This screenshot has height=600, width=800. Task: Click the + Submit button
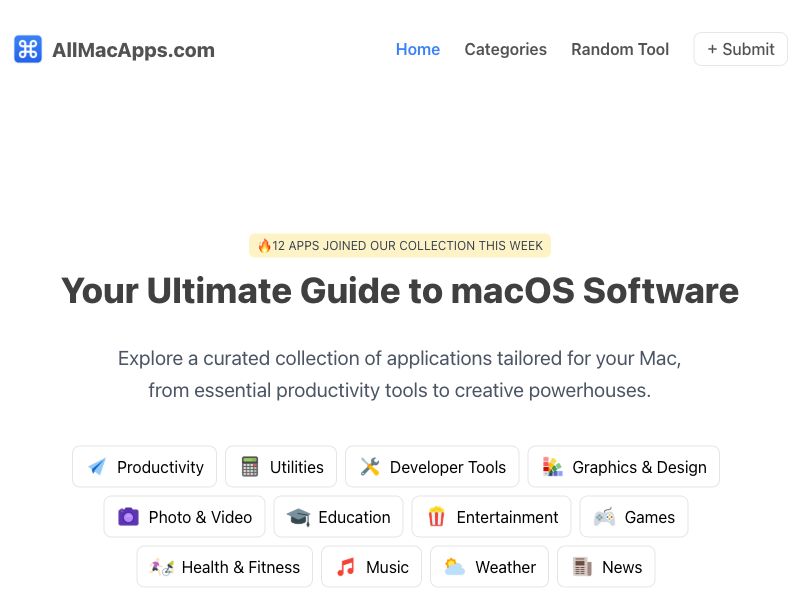coord(740,49)
